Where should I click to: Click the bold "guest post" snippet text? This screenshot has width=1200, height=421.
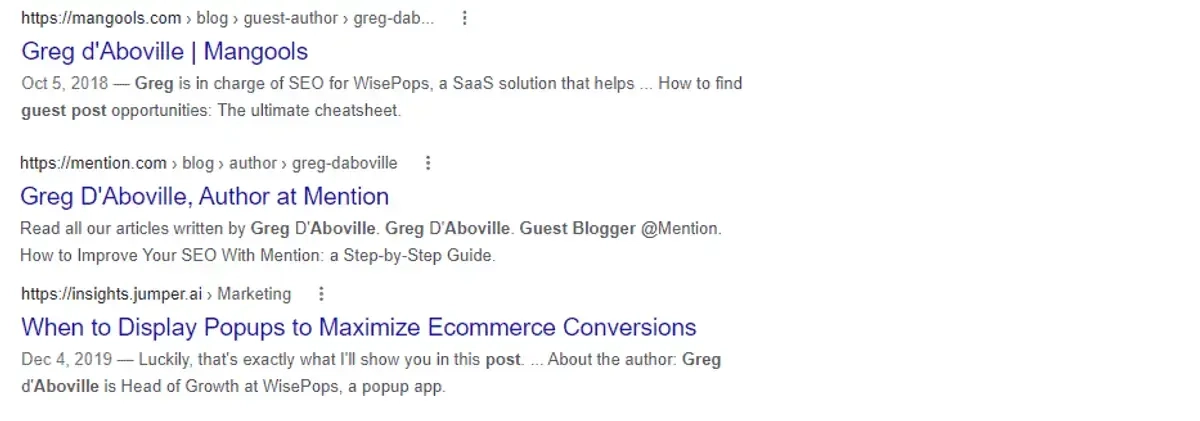tap(63, 110)
